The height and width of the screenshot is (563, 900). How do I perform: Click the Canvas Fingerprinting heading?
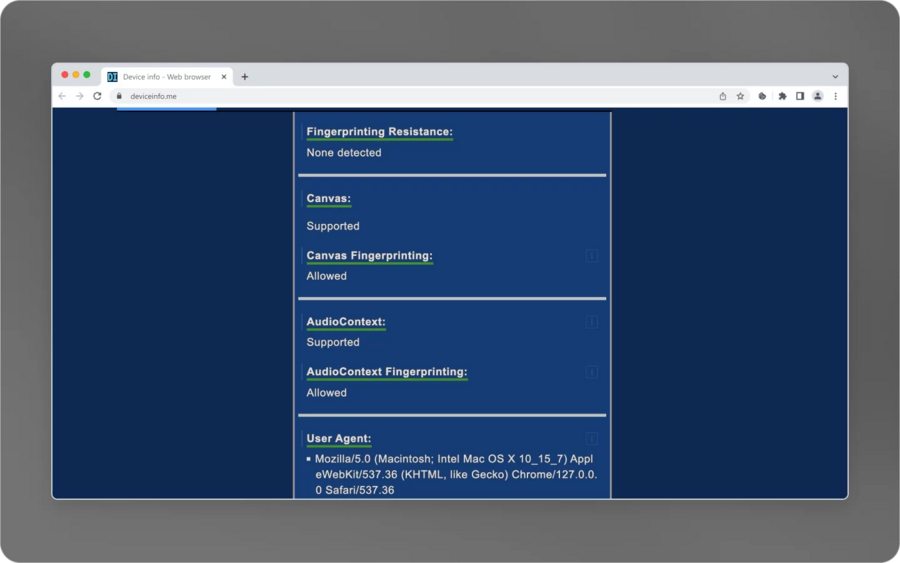[x=369, y=255]
